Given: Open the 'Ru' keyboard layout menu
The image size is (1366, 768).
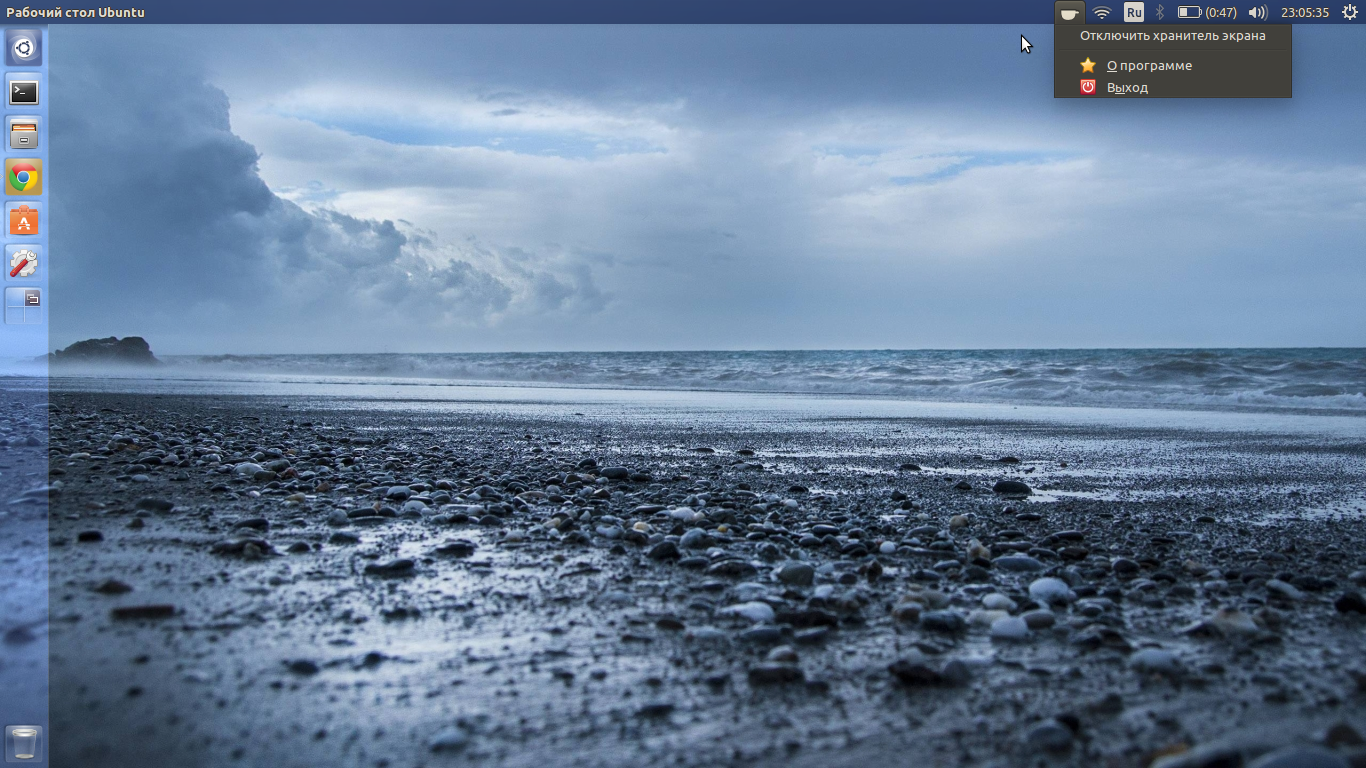Looking at the screenshot, I should [1133, 13].
